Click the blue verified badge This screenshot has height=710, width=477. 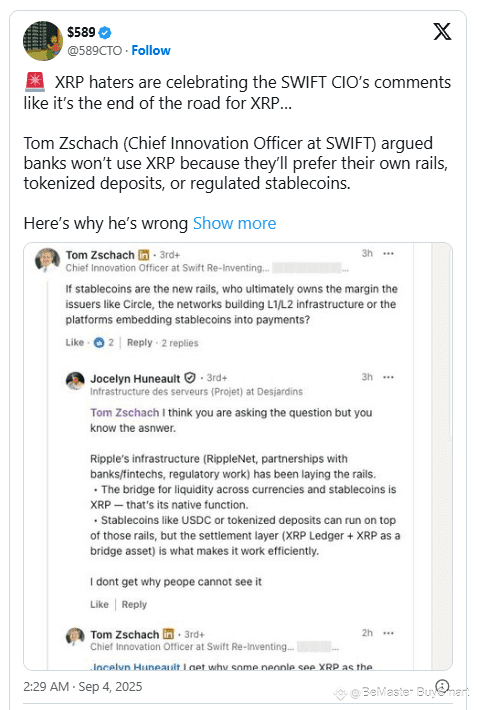point(105,33)
